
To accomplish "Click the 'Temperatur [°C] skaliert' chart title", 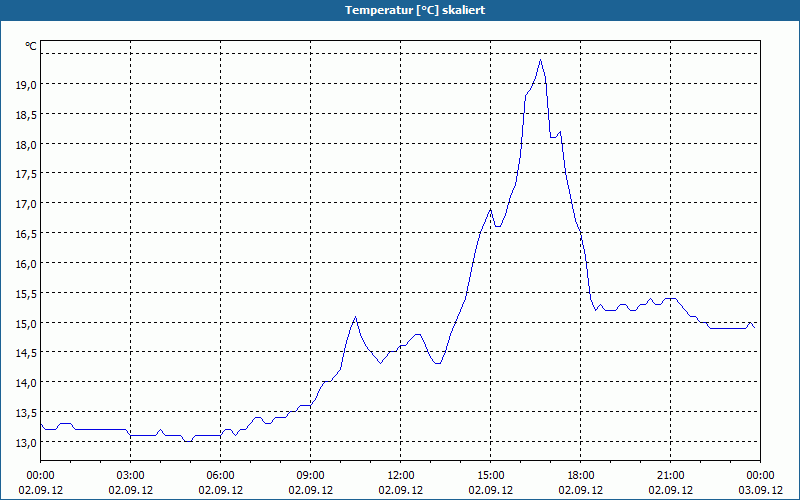I will point(415,10).
